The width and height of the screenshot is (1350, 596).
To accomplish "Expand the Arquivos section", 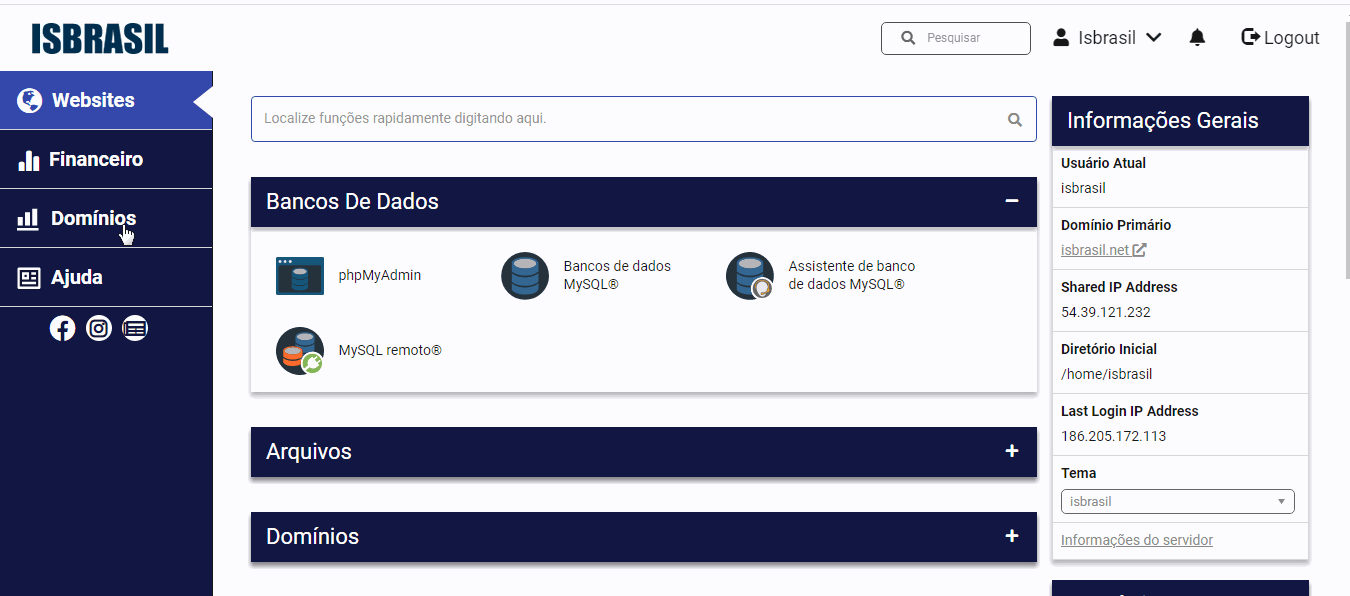I will pyautogui.click(x=1012, y=451).
